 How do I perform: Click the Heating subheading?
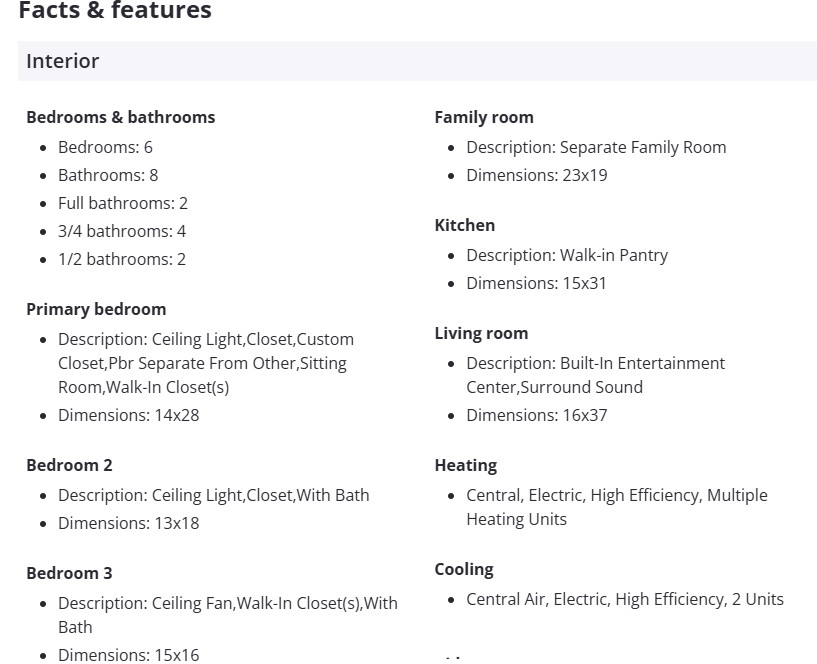click(x=465, y=465)
